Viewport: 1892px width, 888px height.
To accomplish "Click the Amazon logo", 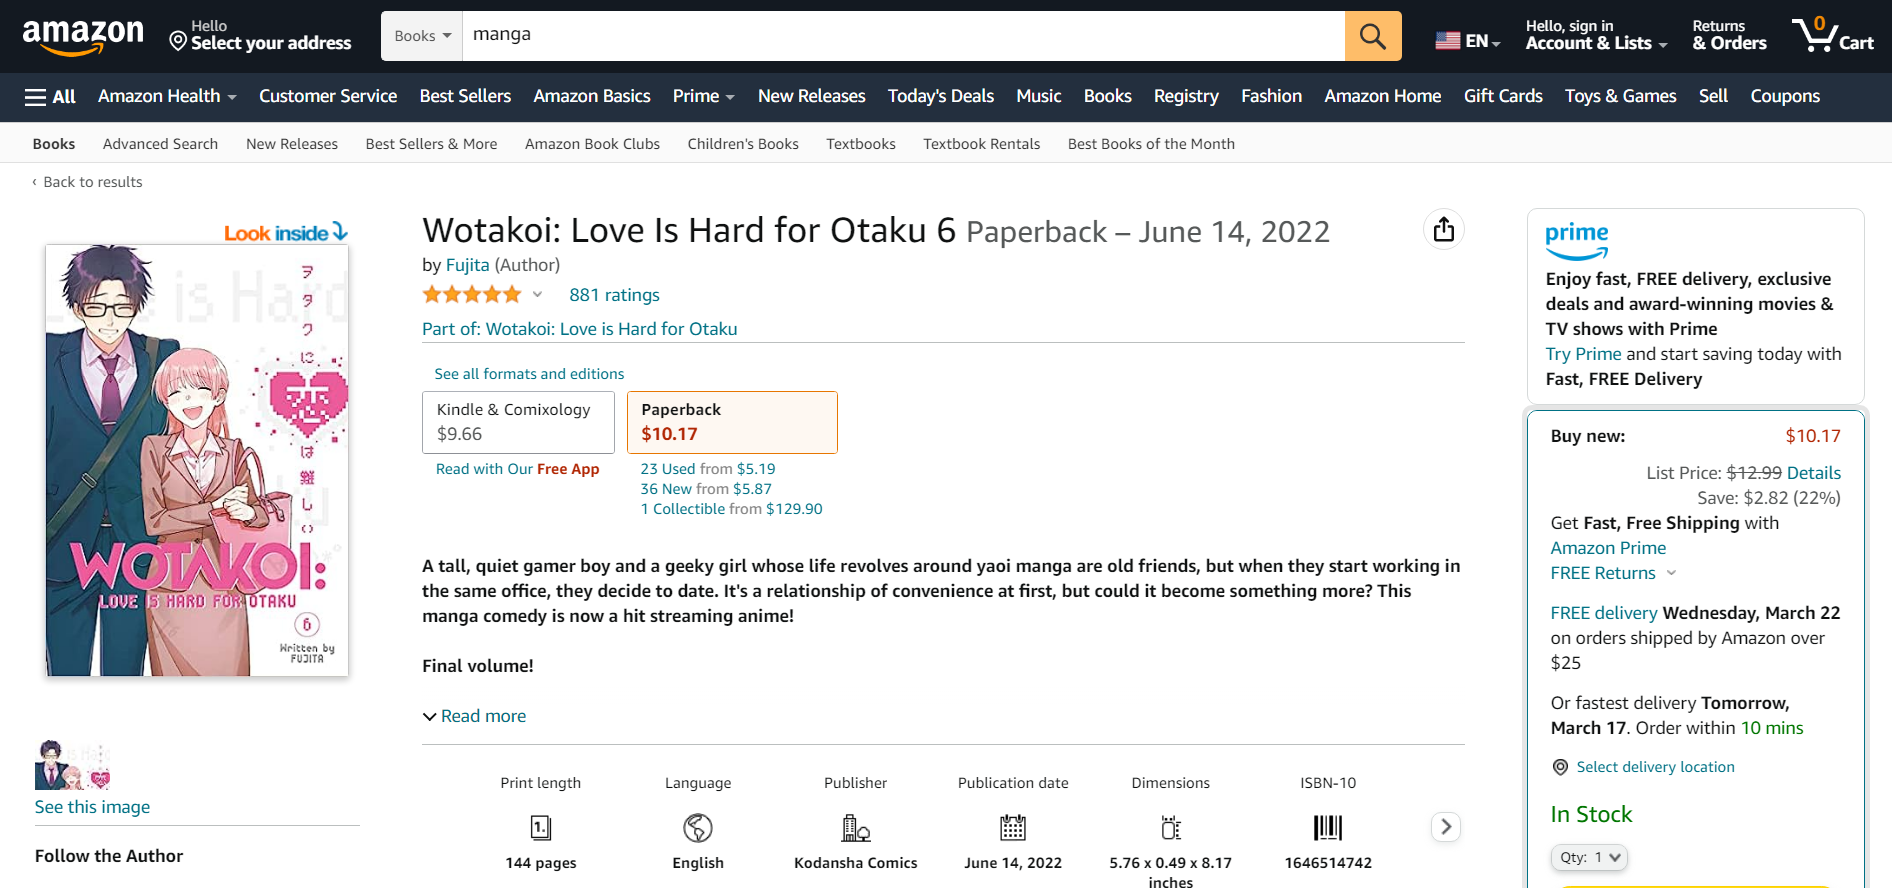I will pos(83,37).
